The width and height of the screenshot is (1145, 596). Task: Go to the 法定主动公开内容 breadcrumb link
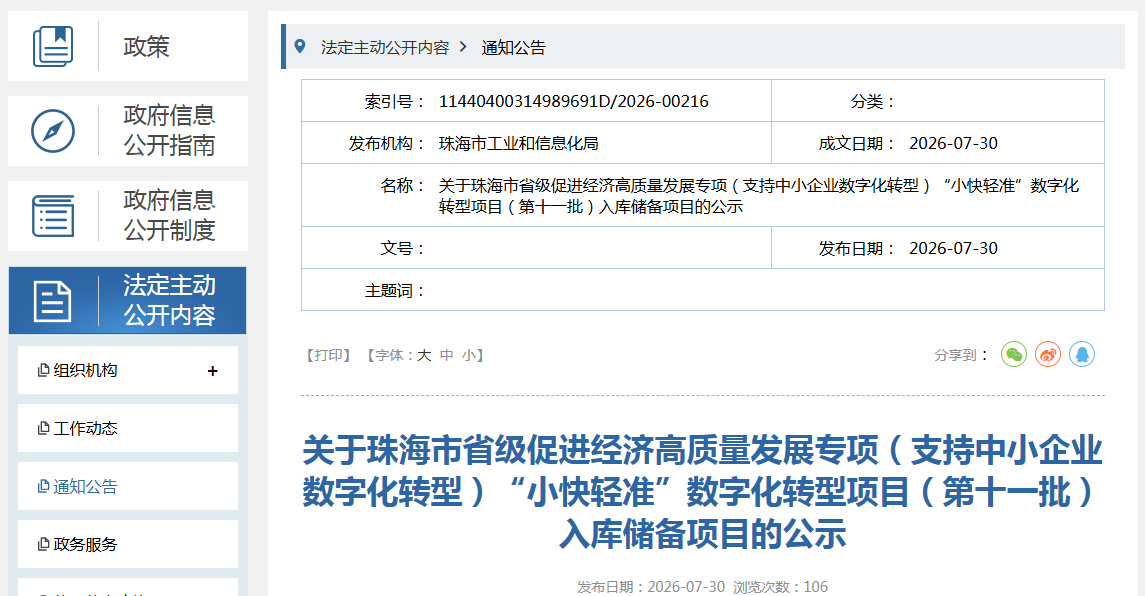[x=385, y=47]
